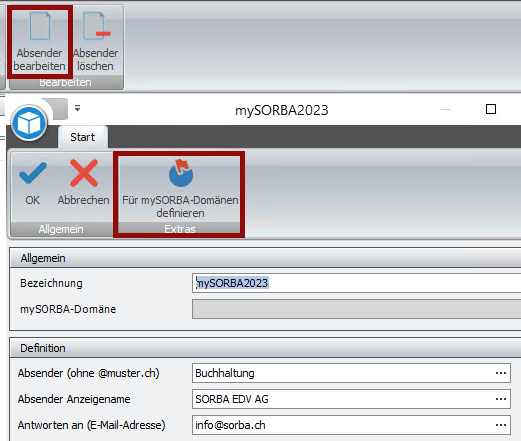
Task: Click into the Bezeichnung text field
Action: click(356, 283)
